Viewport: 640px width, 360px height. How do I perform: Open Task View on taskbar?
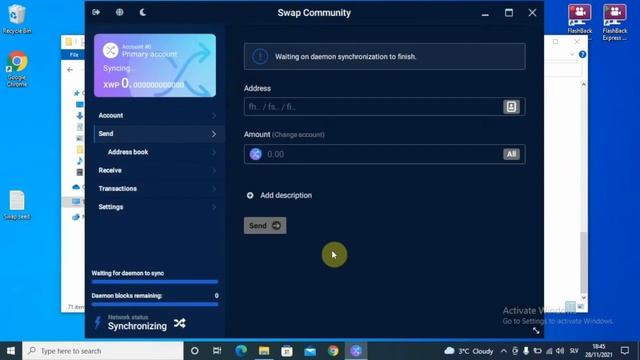pyautogui.click(x=217, y=351)
